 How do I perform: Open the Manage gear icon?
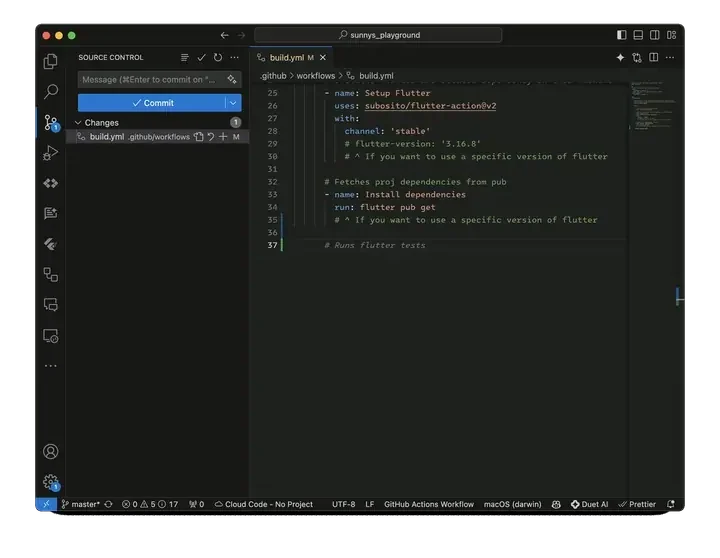[x=51, y=482]
